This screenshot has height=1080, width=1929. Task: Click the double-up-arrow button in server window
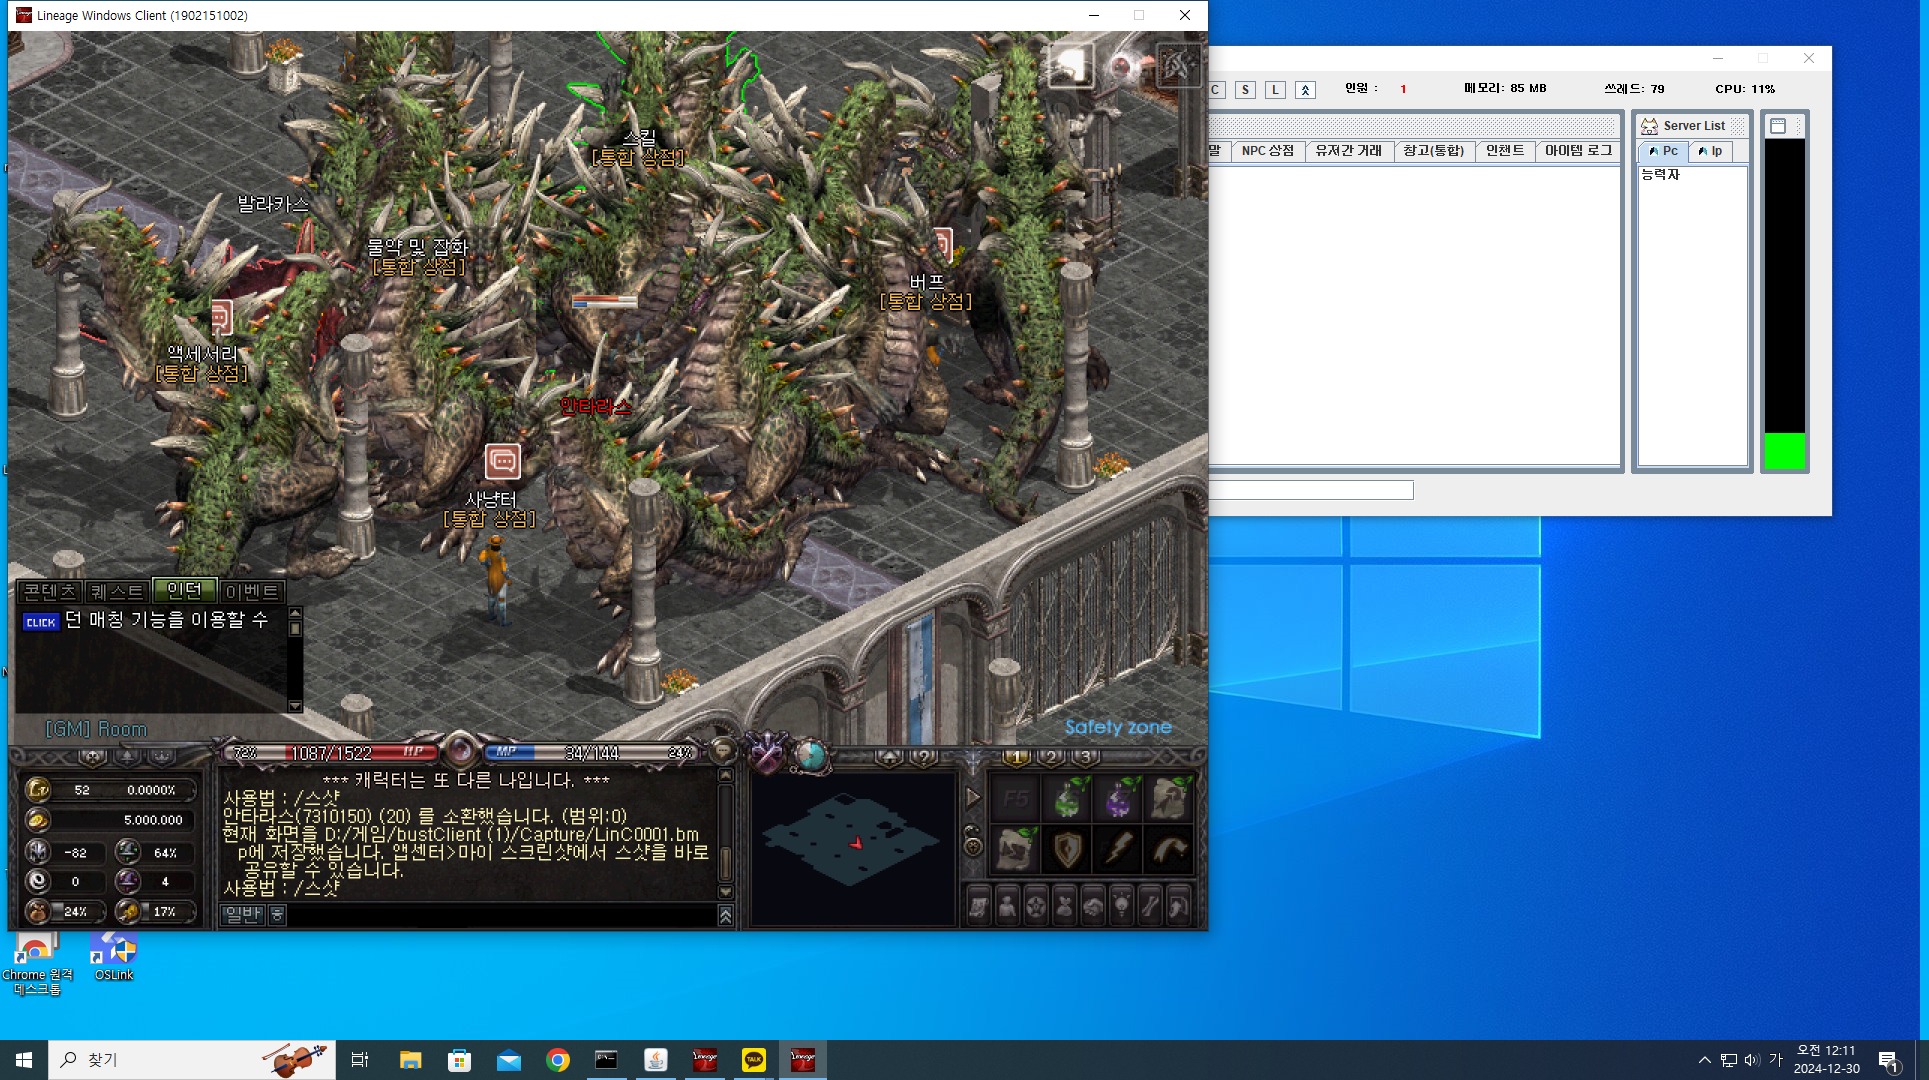(x=1305, y=90)
